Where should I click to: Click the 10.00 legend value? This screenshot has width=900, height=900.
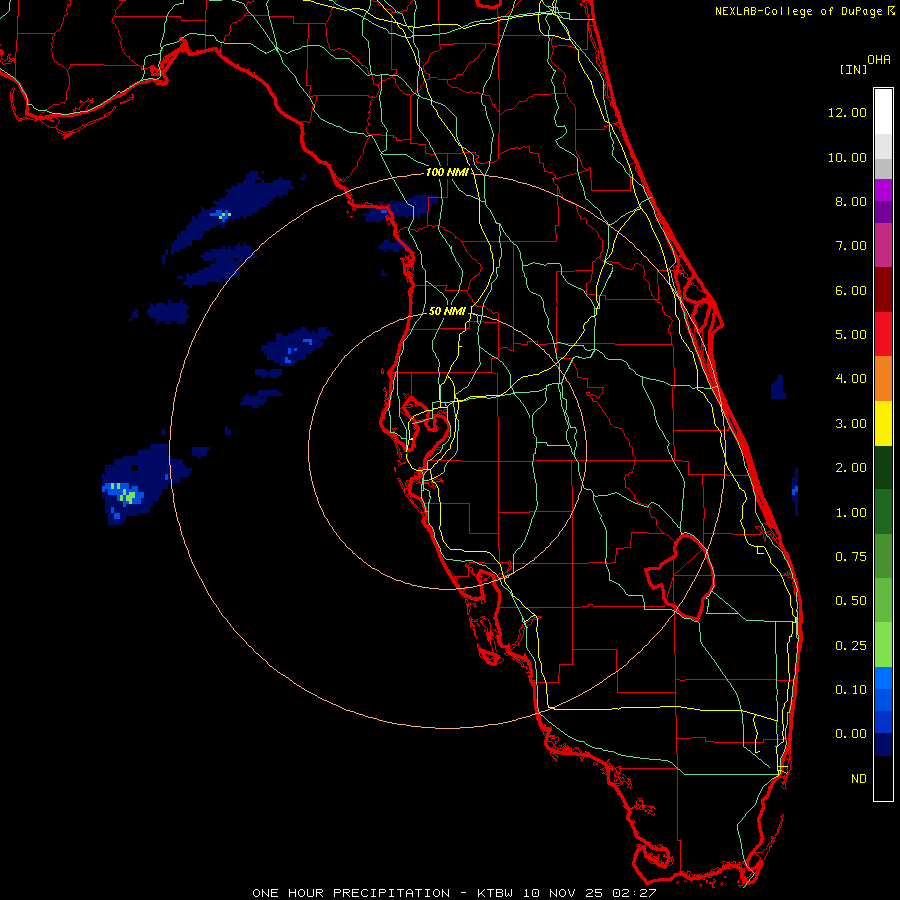tap(847, 157)
